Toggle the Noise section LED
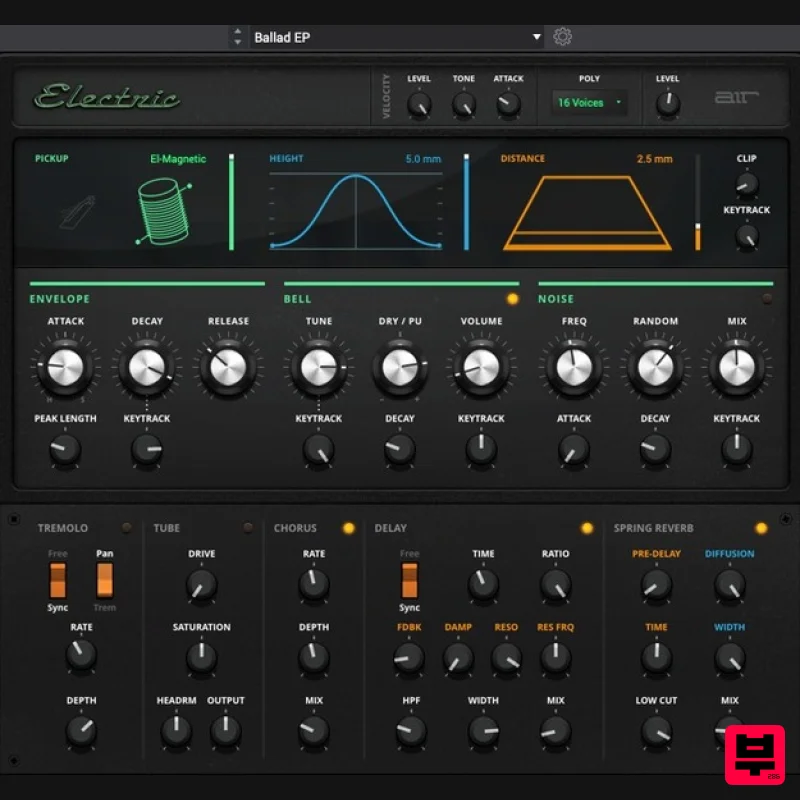Viewport: 800px width, 800px height. [x=766, y=298]
